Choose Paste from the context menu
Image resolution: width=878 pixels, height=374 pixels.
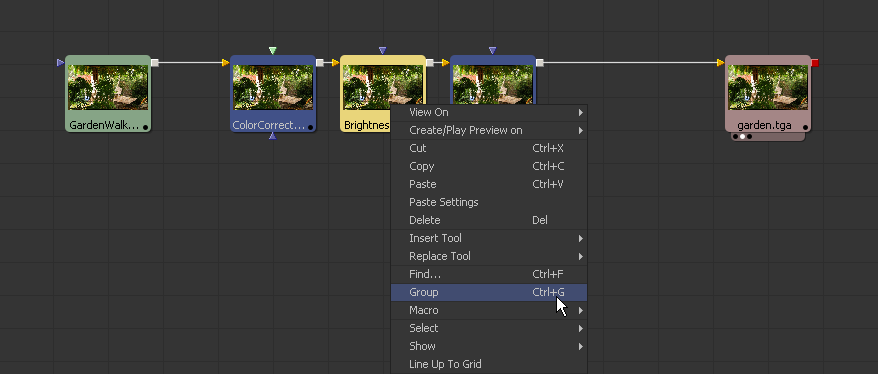489,184
